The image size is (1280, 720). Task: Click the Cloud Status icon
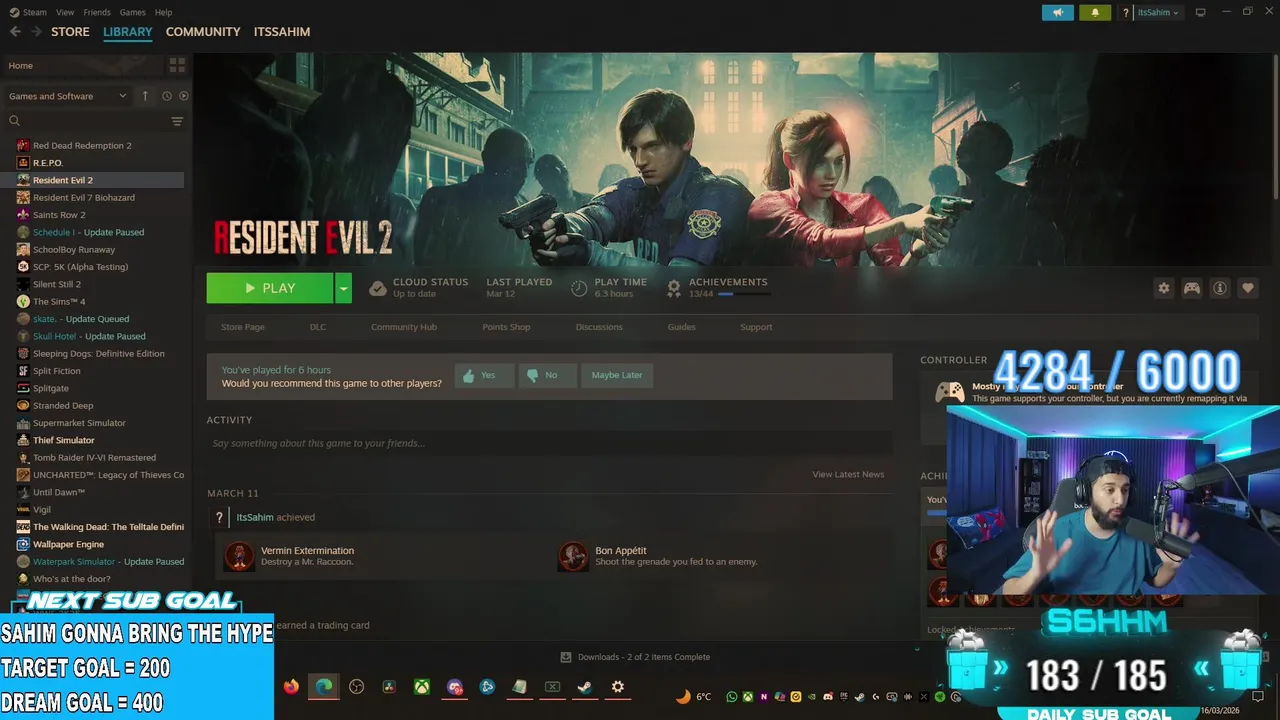tap(377, 288)
